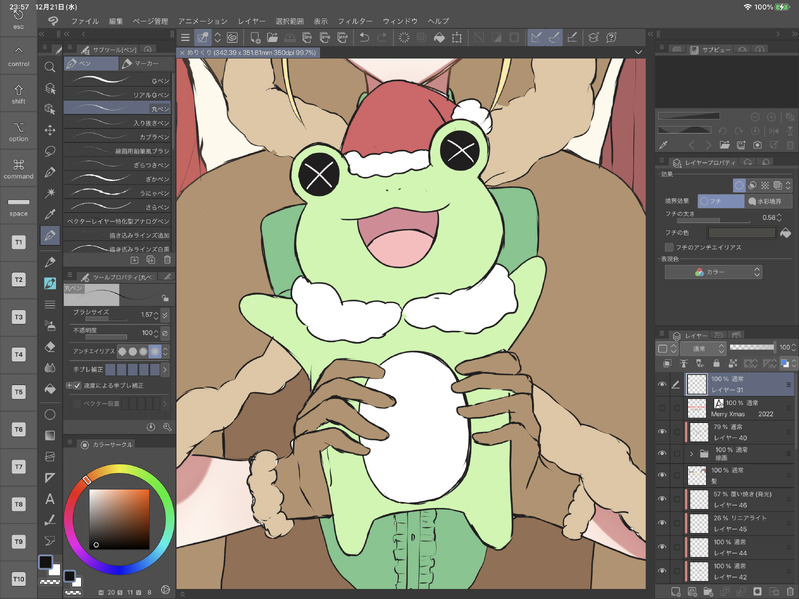
Task: Select the Fill bucket tool in the toolbox
Action: point(49,389)
